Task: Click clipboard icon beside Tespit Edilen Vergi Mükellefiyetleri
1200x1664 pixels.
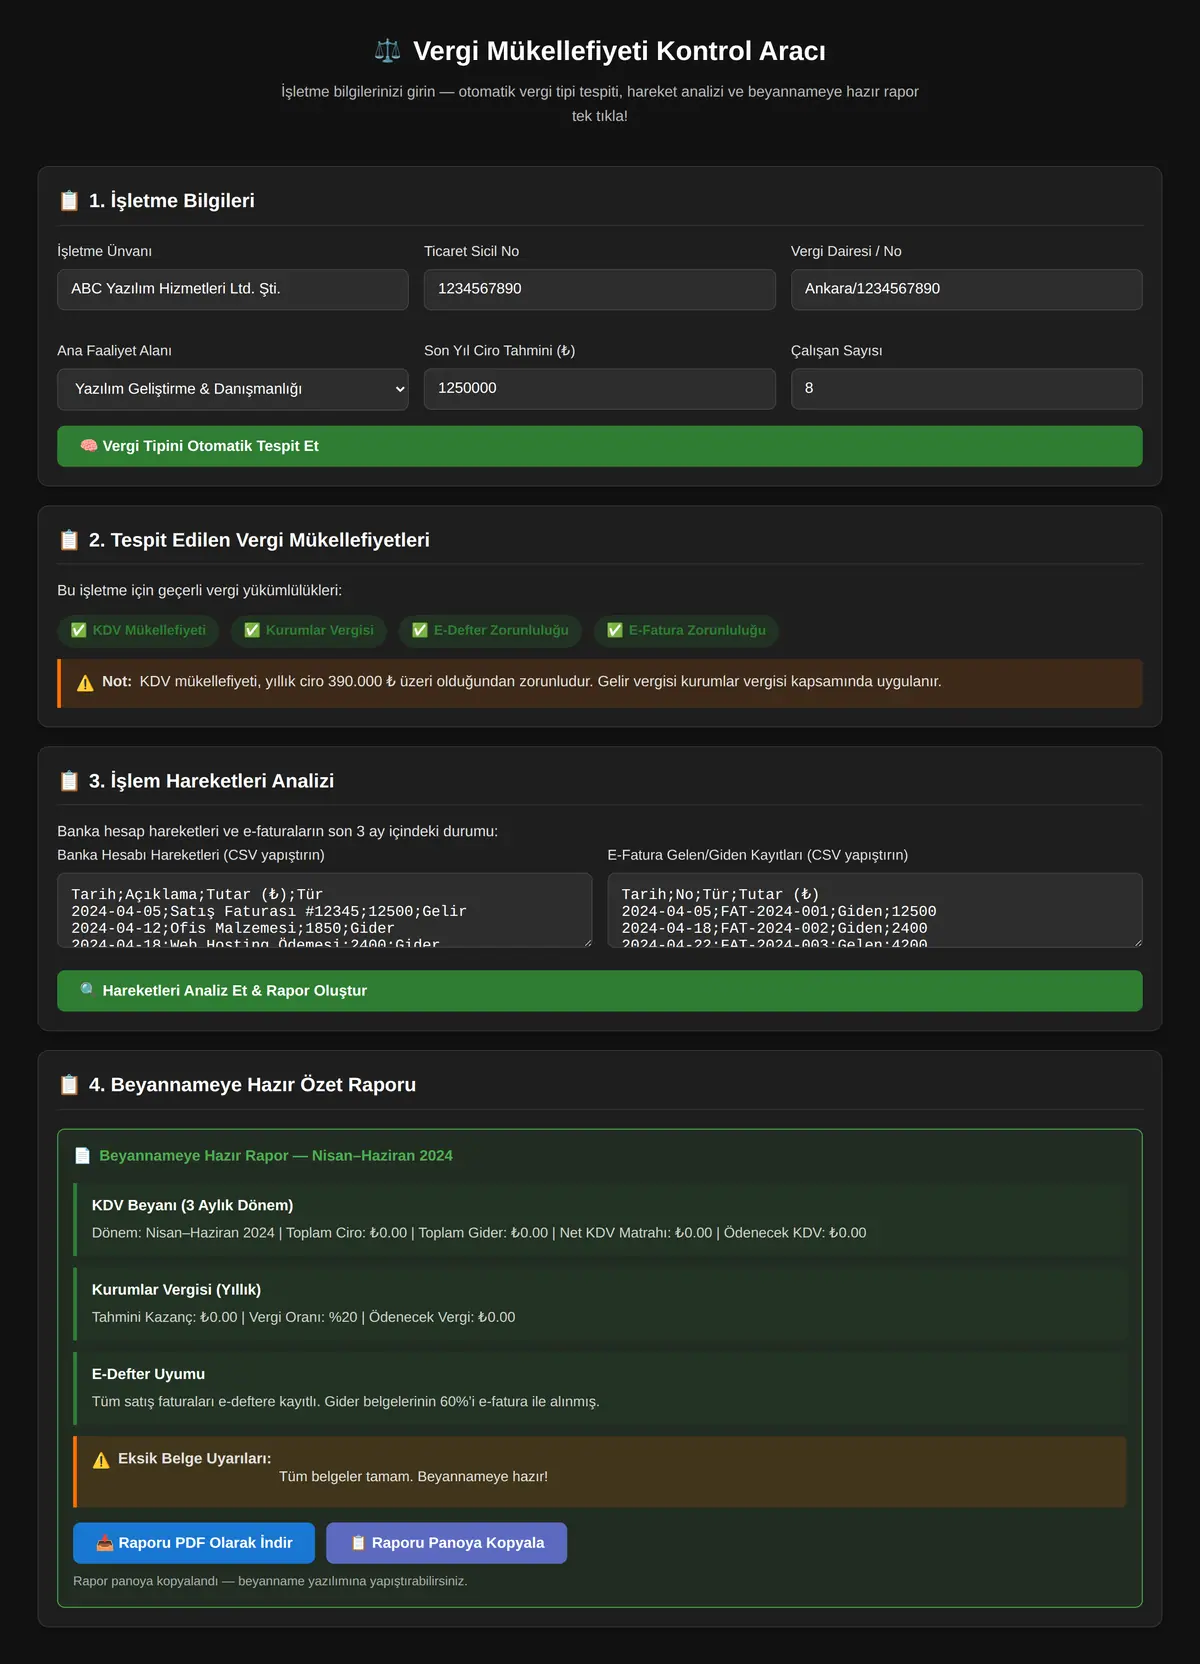Action: tap(69, 540)
